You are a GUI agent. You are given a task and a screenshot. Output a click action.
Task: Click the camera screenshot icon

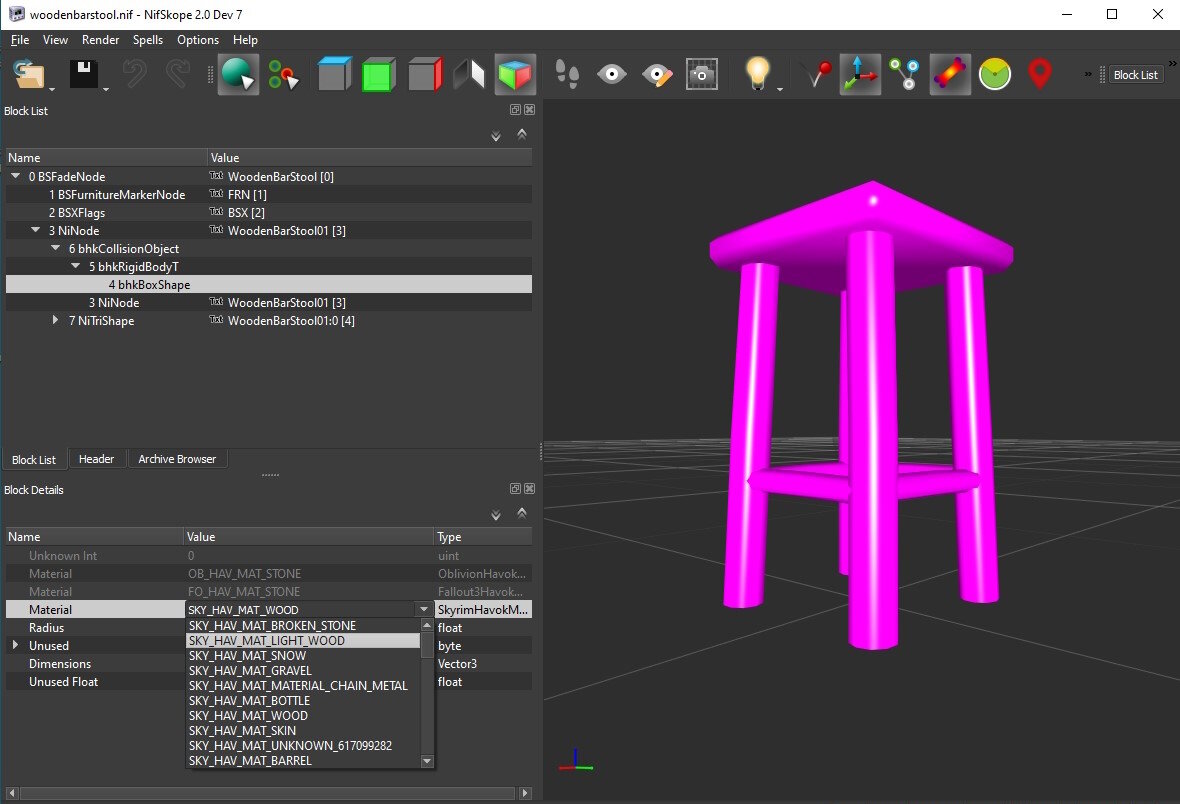pyautogui.click(x=701, y=73)
